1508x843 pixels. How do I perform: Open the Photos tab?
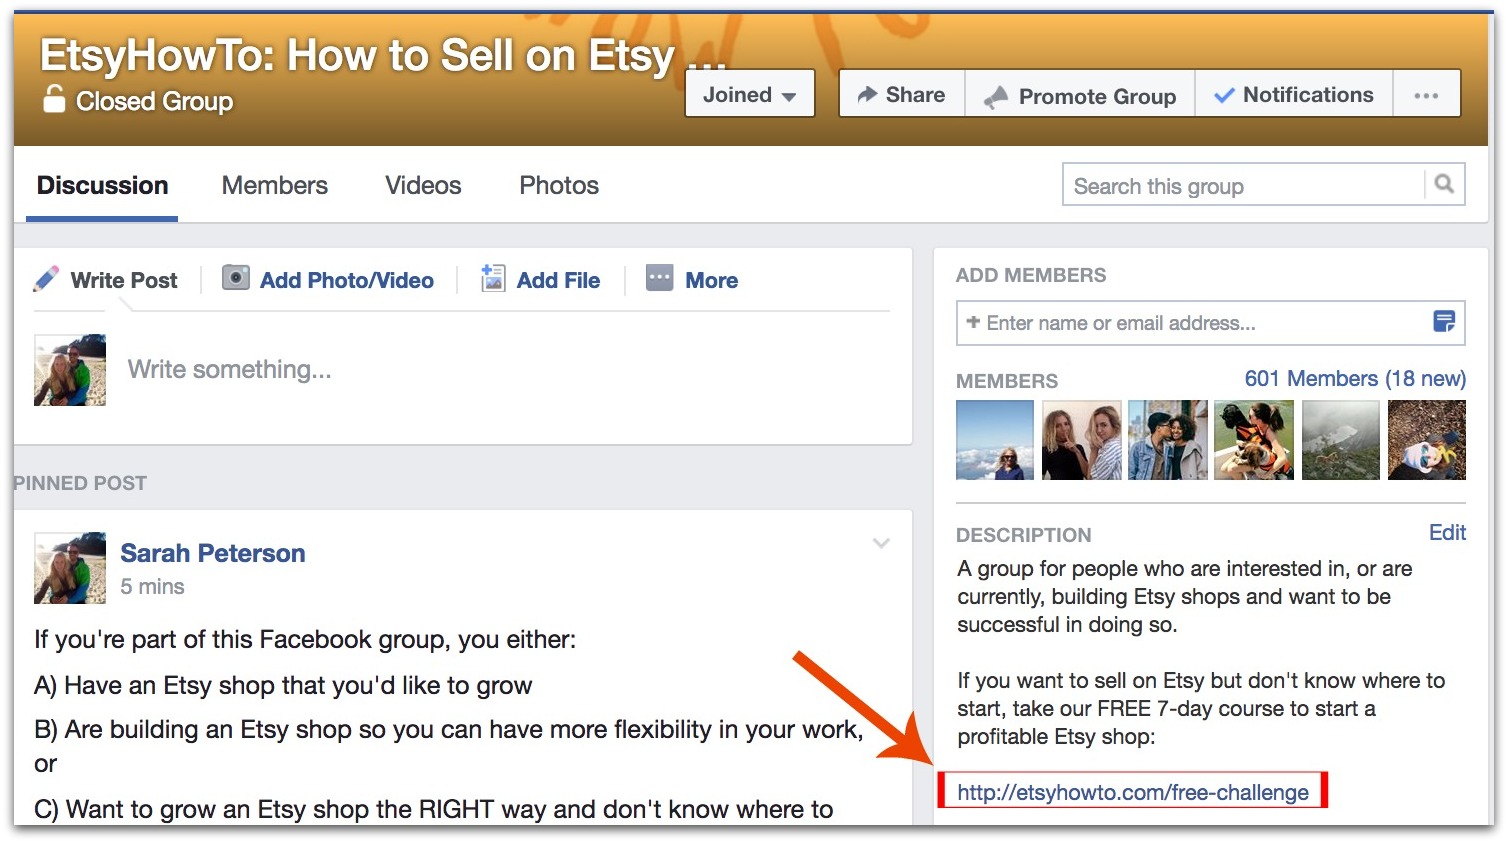tap(559, 185)
